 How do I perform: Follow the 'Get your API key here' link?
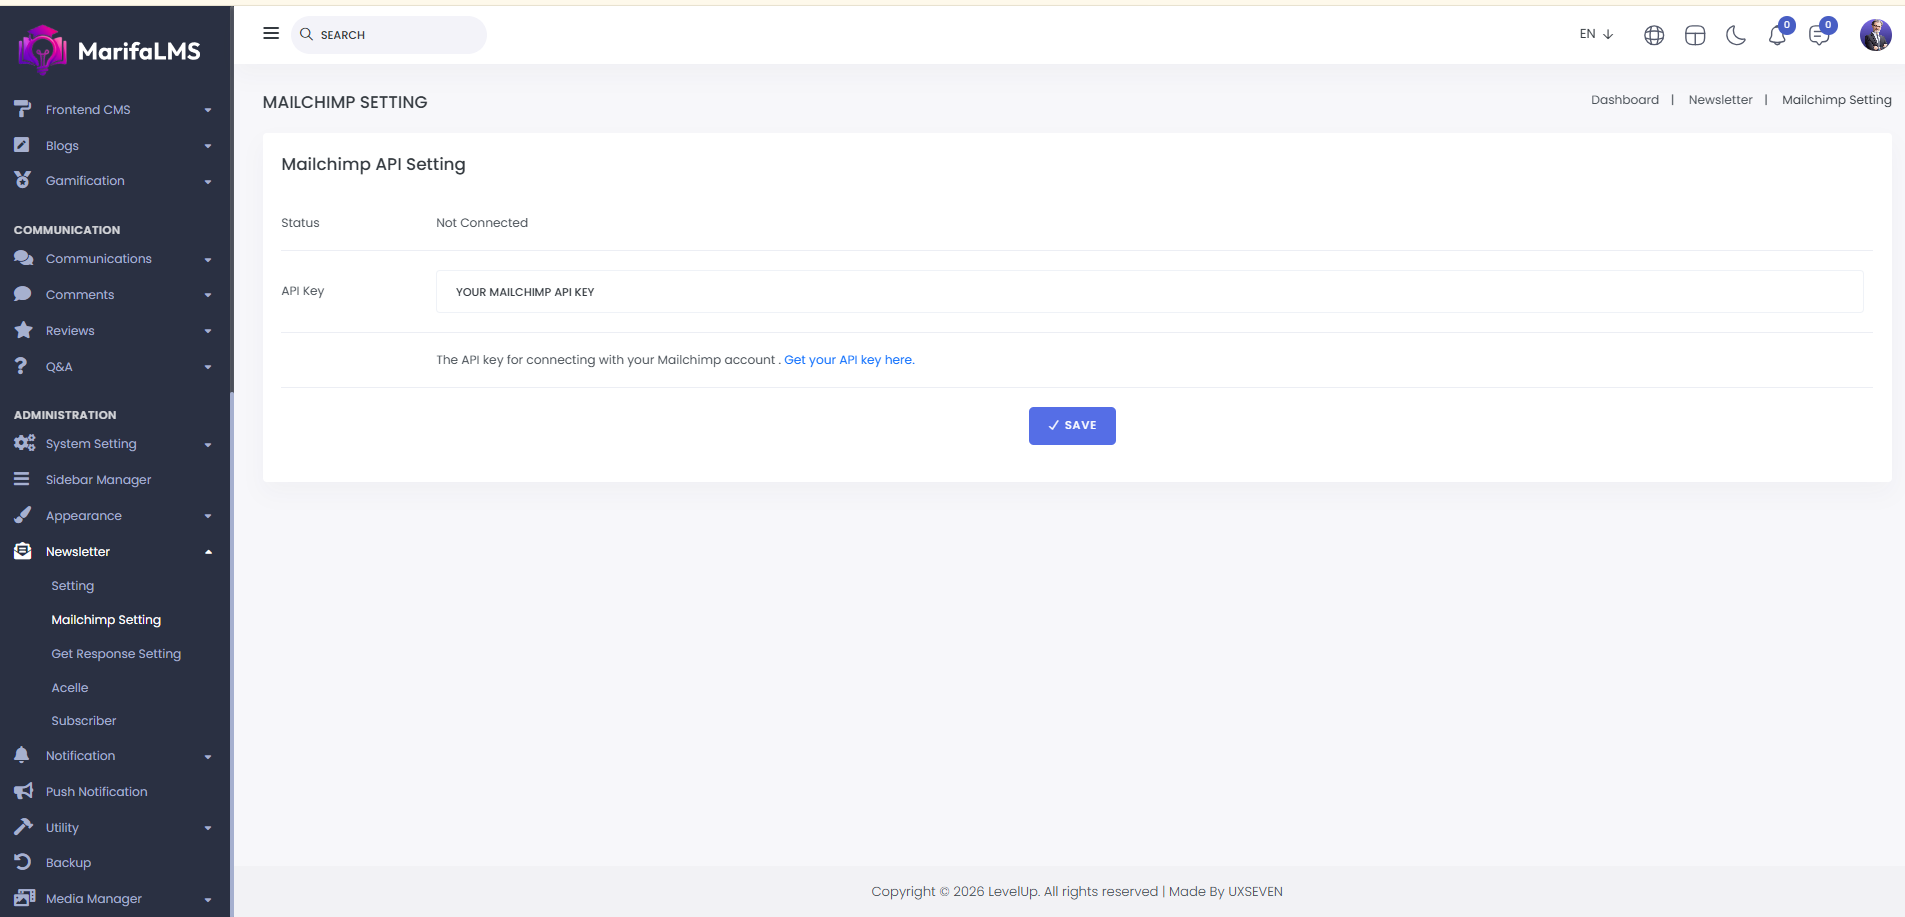(x=849, y=360)
